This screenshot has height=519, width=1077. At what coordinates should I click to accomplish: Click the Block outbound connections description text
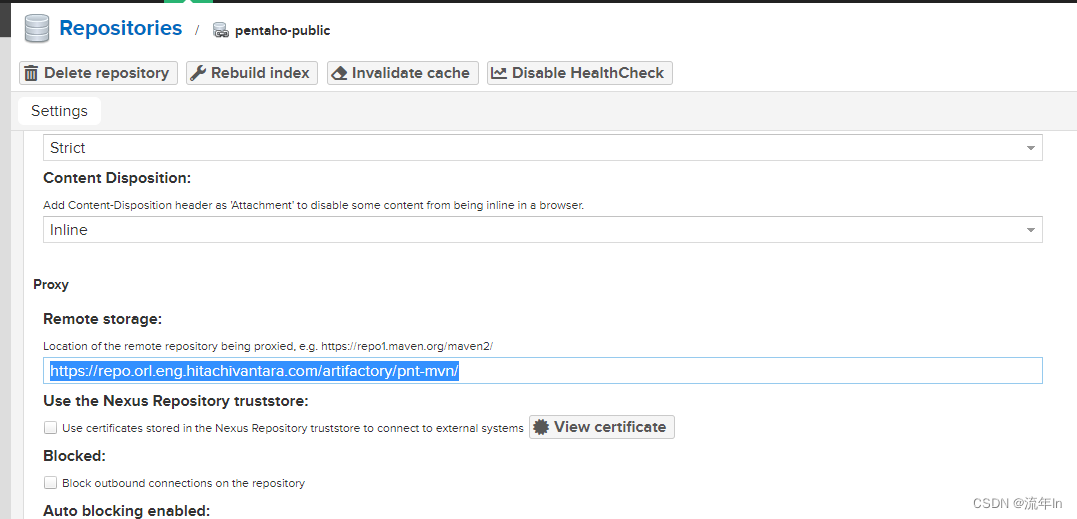click(x=183, y=483)
